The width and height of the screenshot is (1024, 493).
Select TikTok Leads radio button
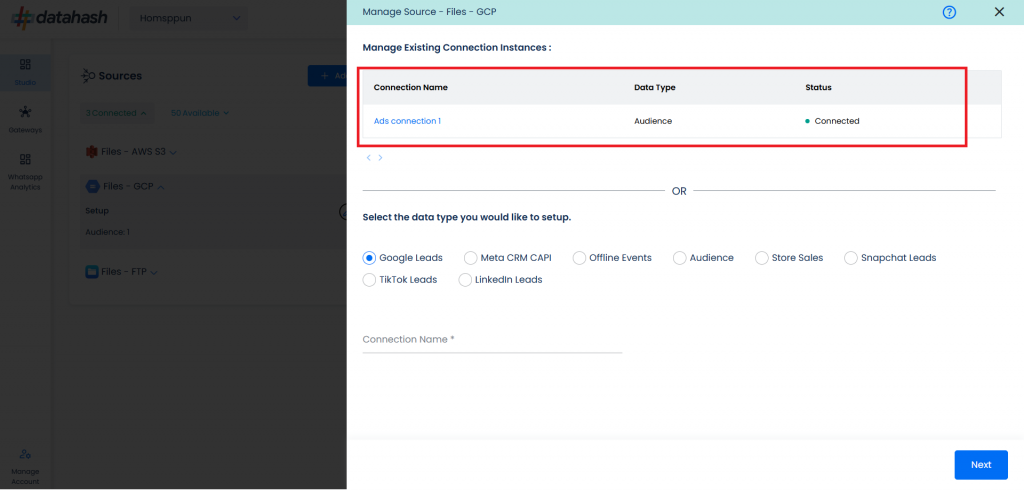pos(369,279)
